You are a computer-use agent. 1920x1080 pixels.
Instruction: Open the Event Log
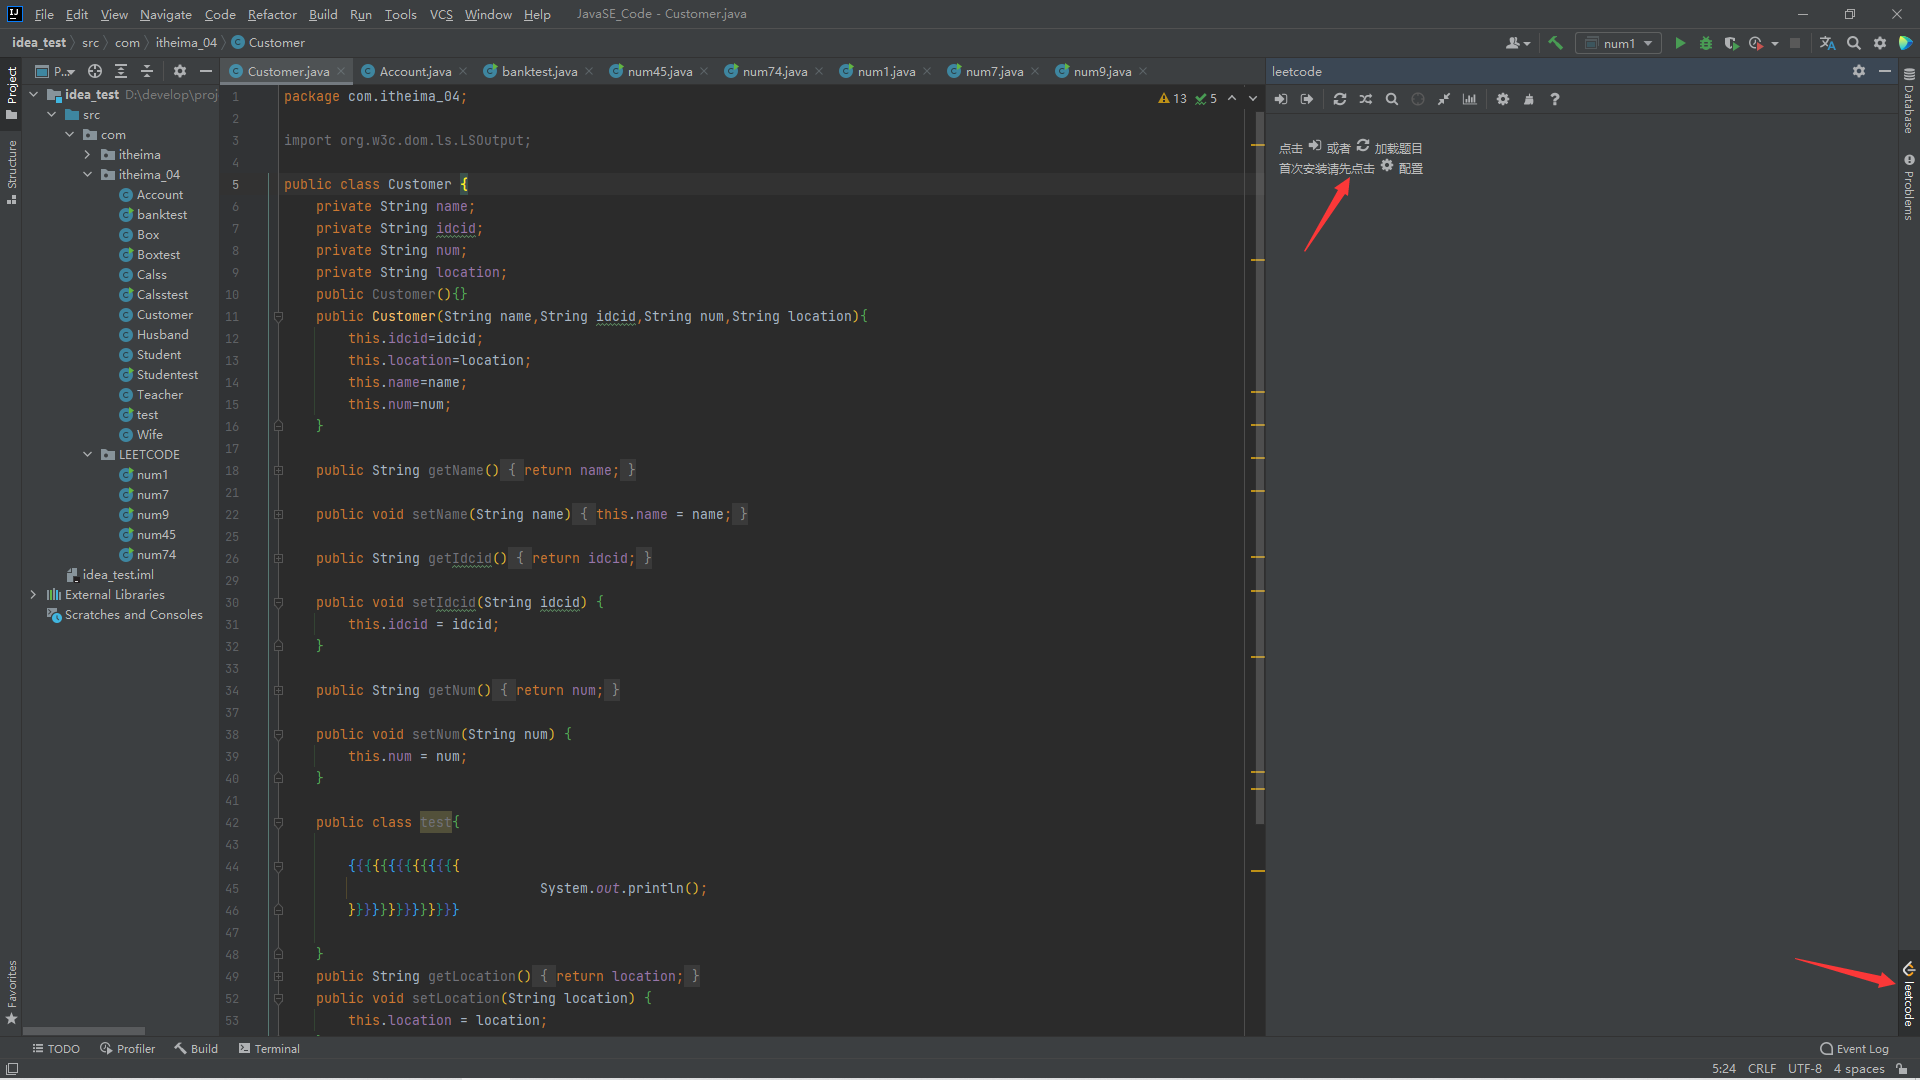[x=1855, y=1048]
